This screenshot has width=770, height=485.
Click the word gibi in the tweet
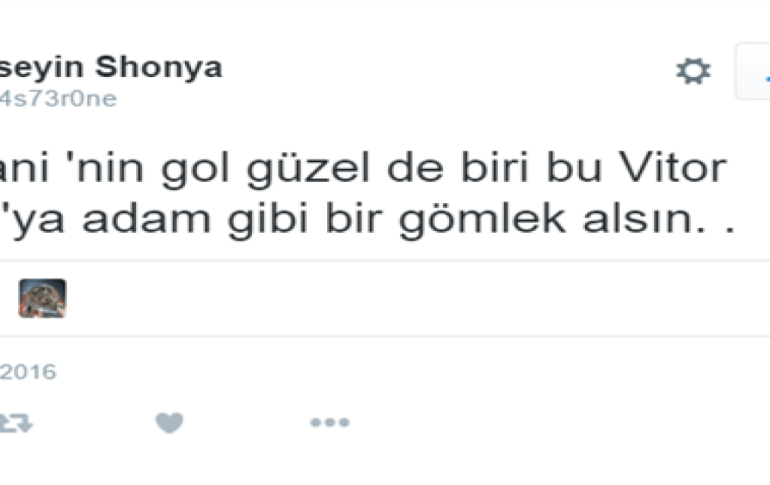pos(268,221)
